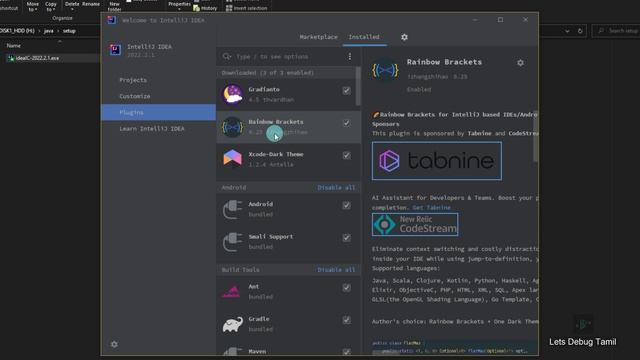Select the Ant plugin icon
This screenshot has width=640, height=360.
232,291
